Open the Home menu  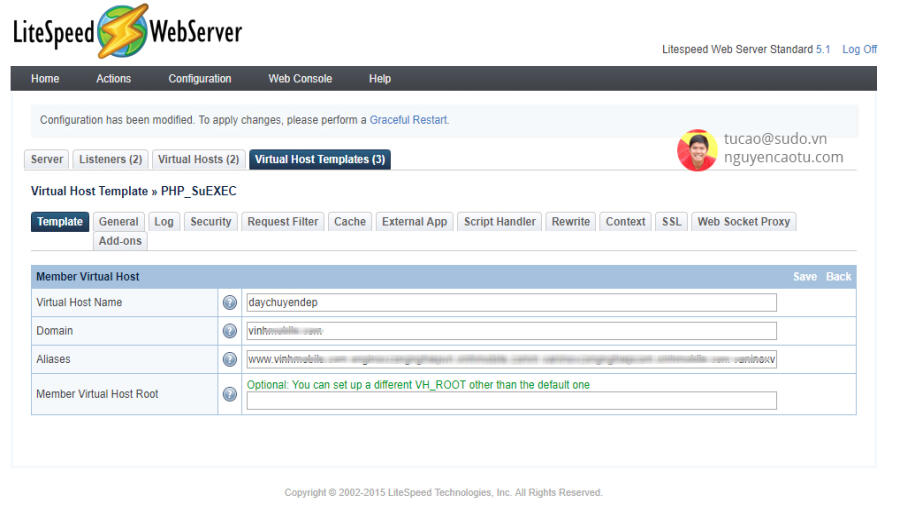45,79
